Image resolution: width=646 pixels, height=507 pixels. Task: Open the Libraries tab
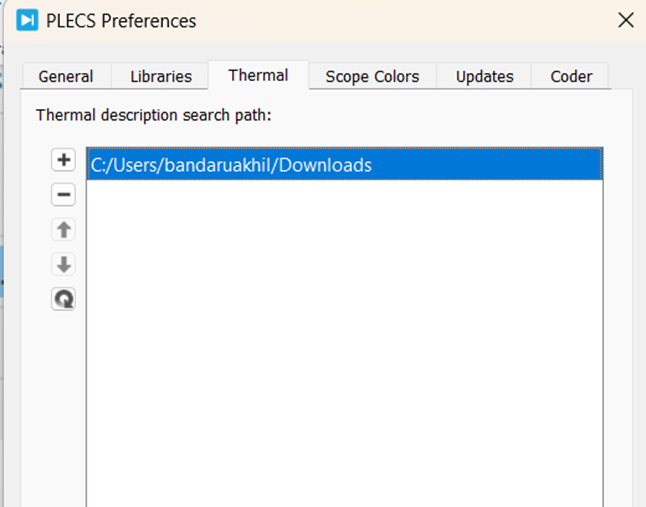pos(161,77)
